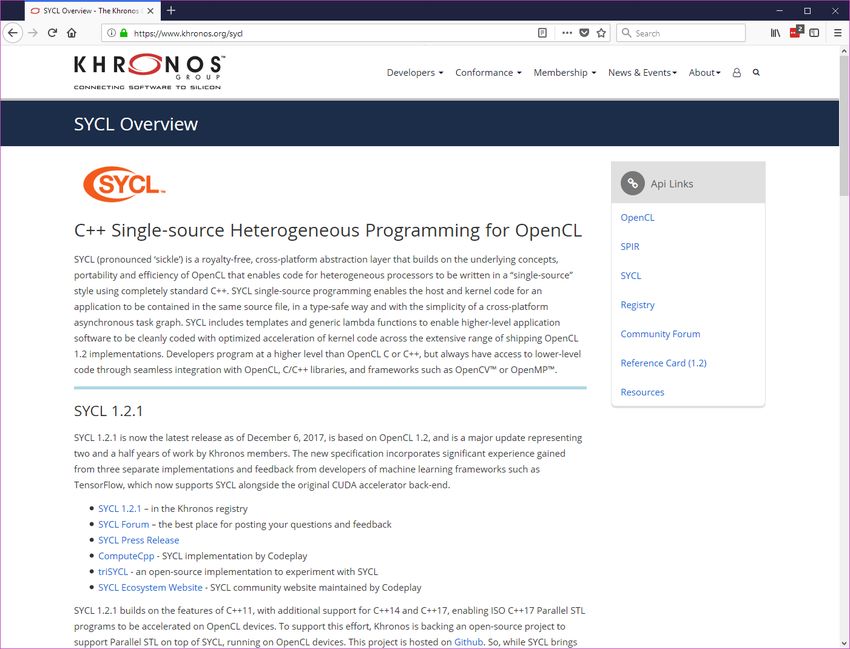The height and width of the screenshot is (649, 850).
Task: Open the Reference Card (1.2) link
Action: point(664,363)
